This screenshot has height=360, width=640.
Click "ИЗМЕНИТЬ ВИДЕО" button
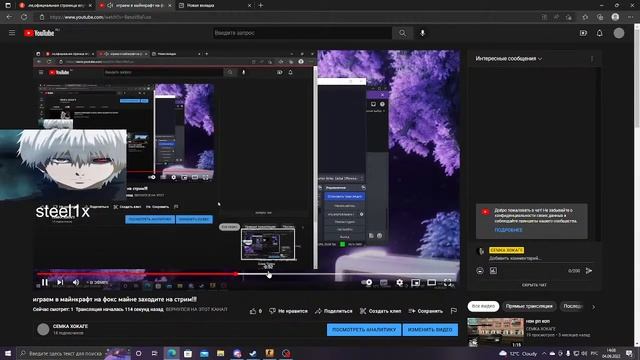[430, 329]
